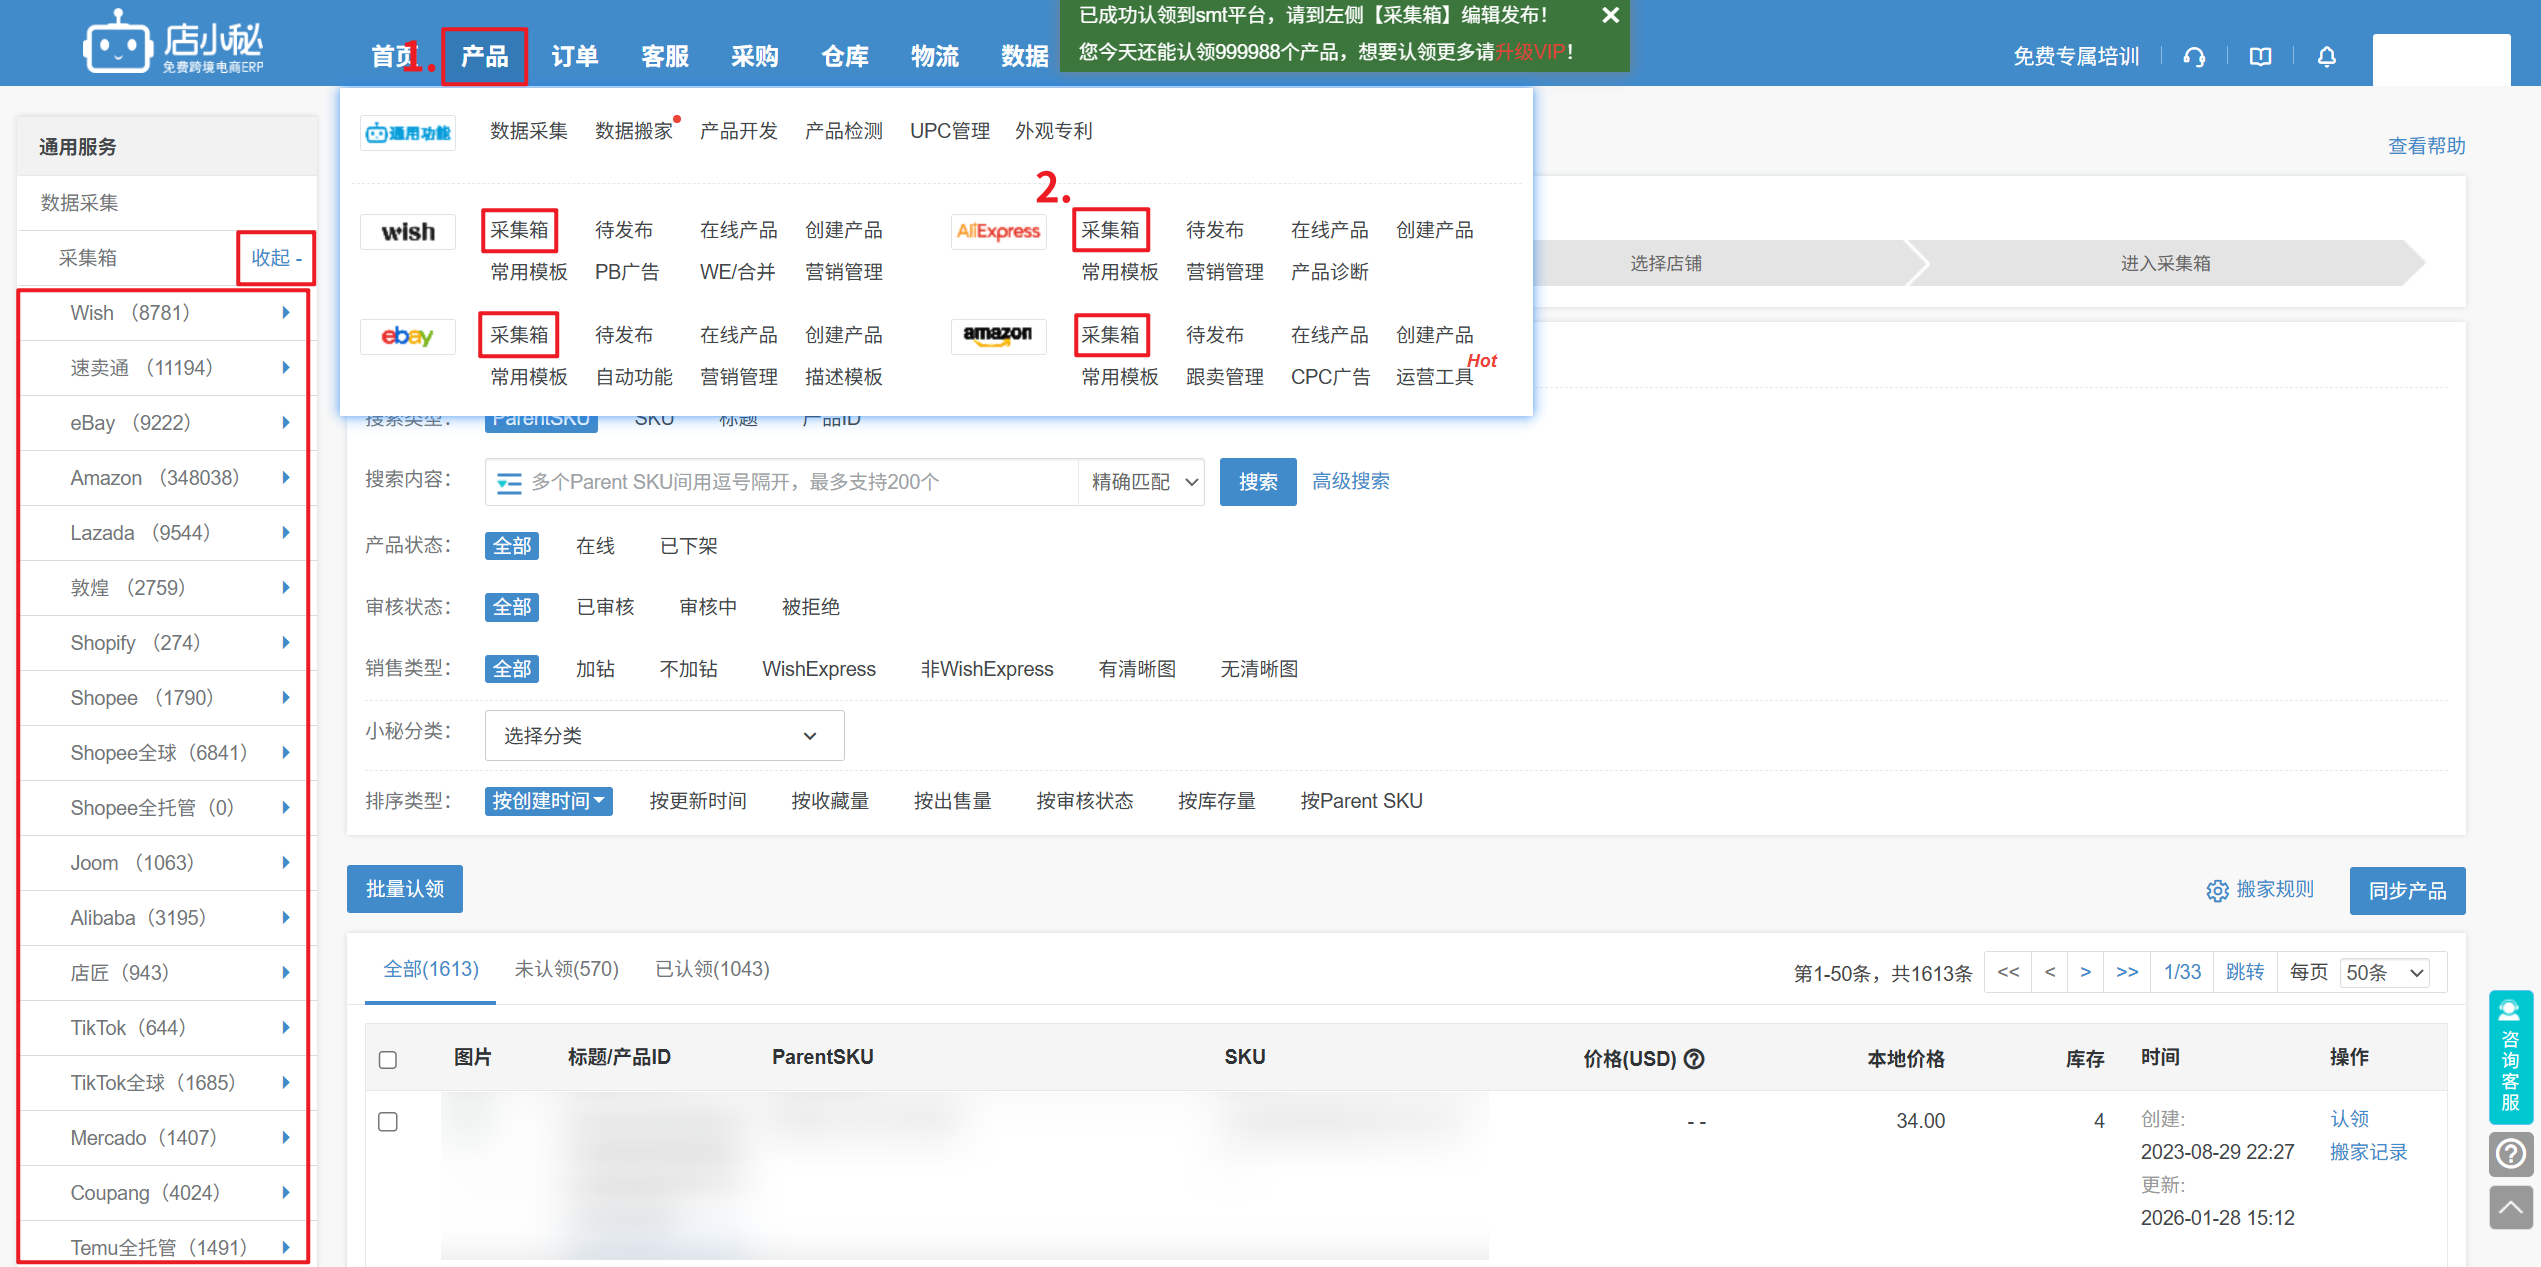Click the question mark help icon
Screen dimensions: 2541x1267
[x=2510, y=1154]
